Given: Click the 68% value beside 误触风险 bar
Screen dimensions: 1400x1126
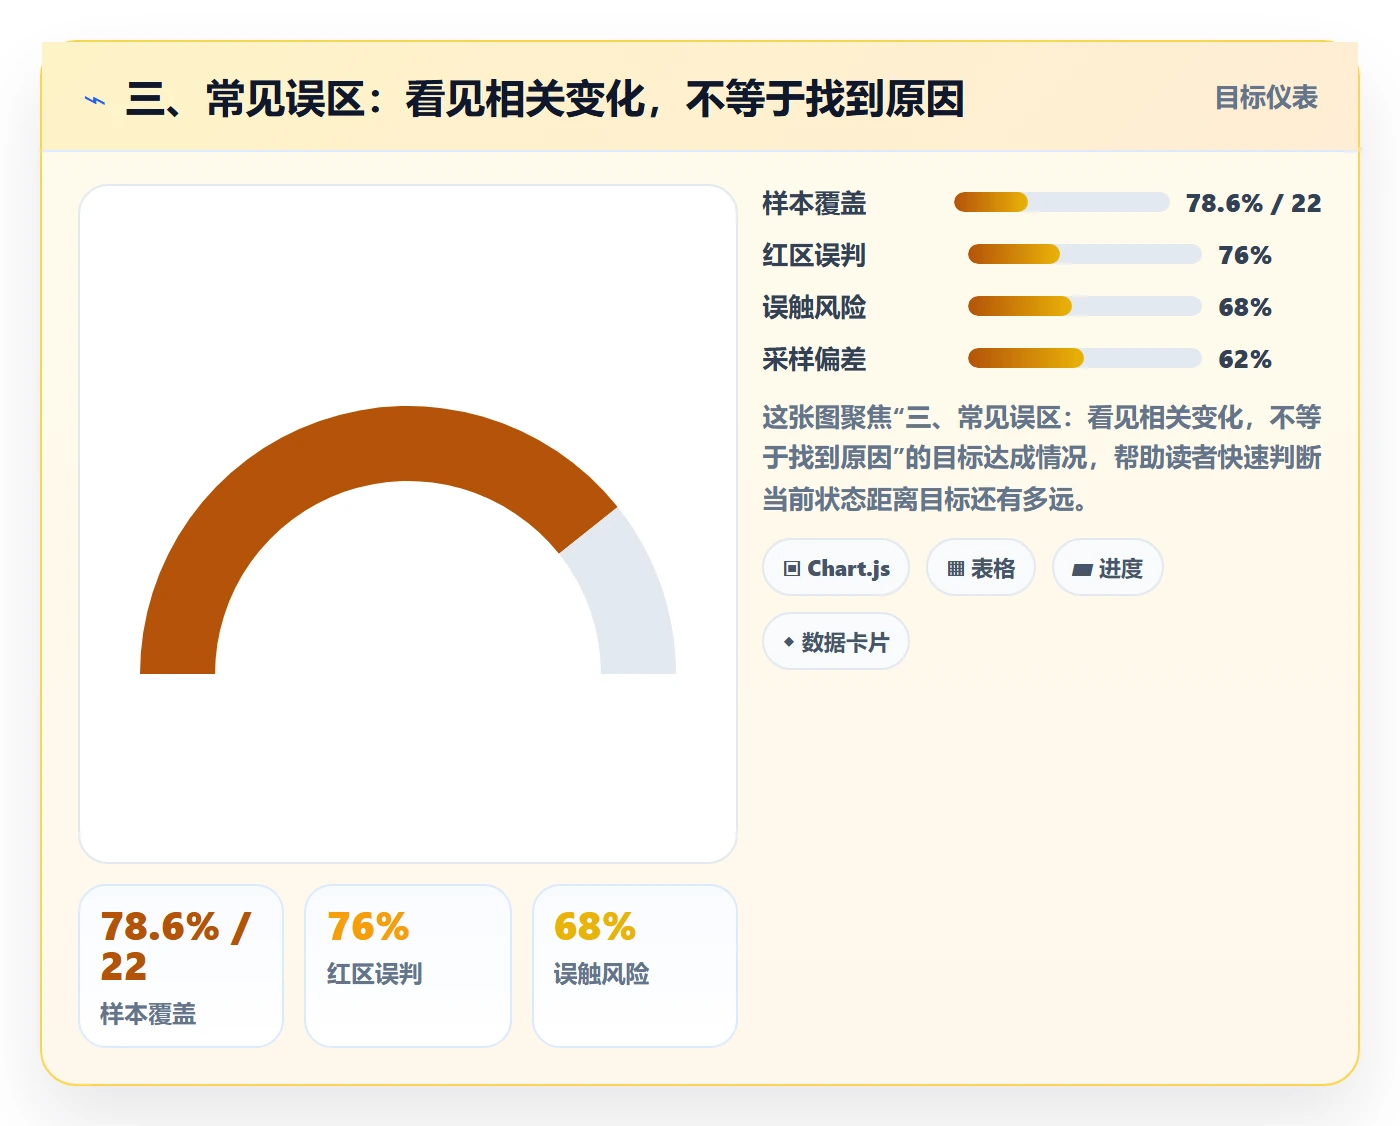Looking at the screenshot, I should coord(1245,307).
